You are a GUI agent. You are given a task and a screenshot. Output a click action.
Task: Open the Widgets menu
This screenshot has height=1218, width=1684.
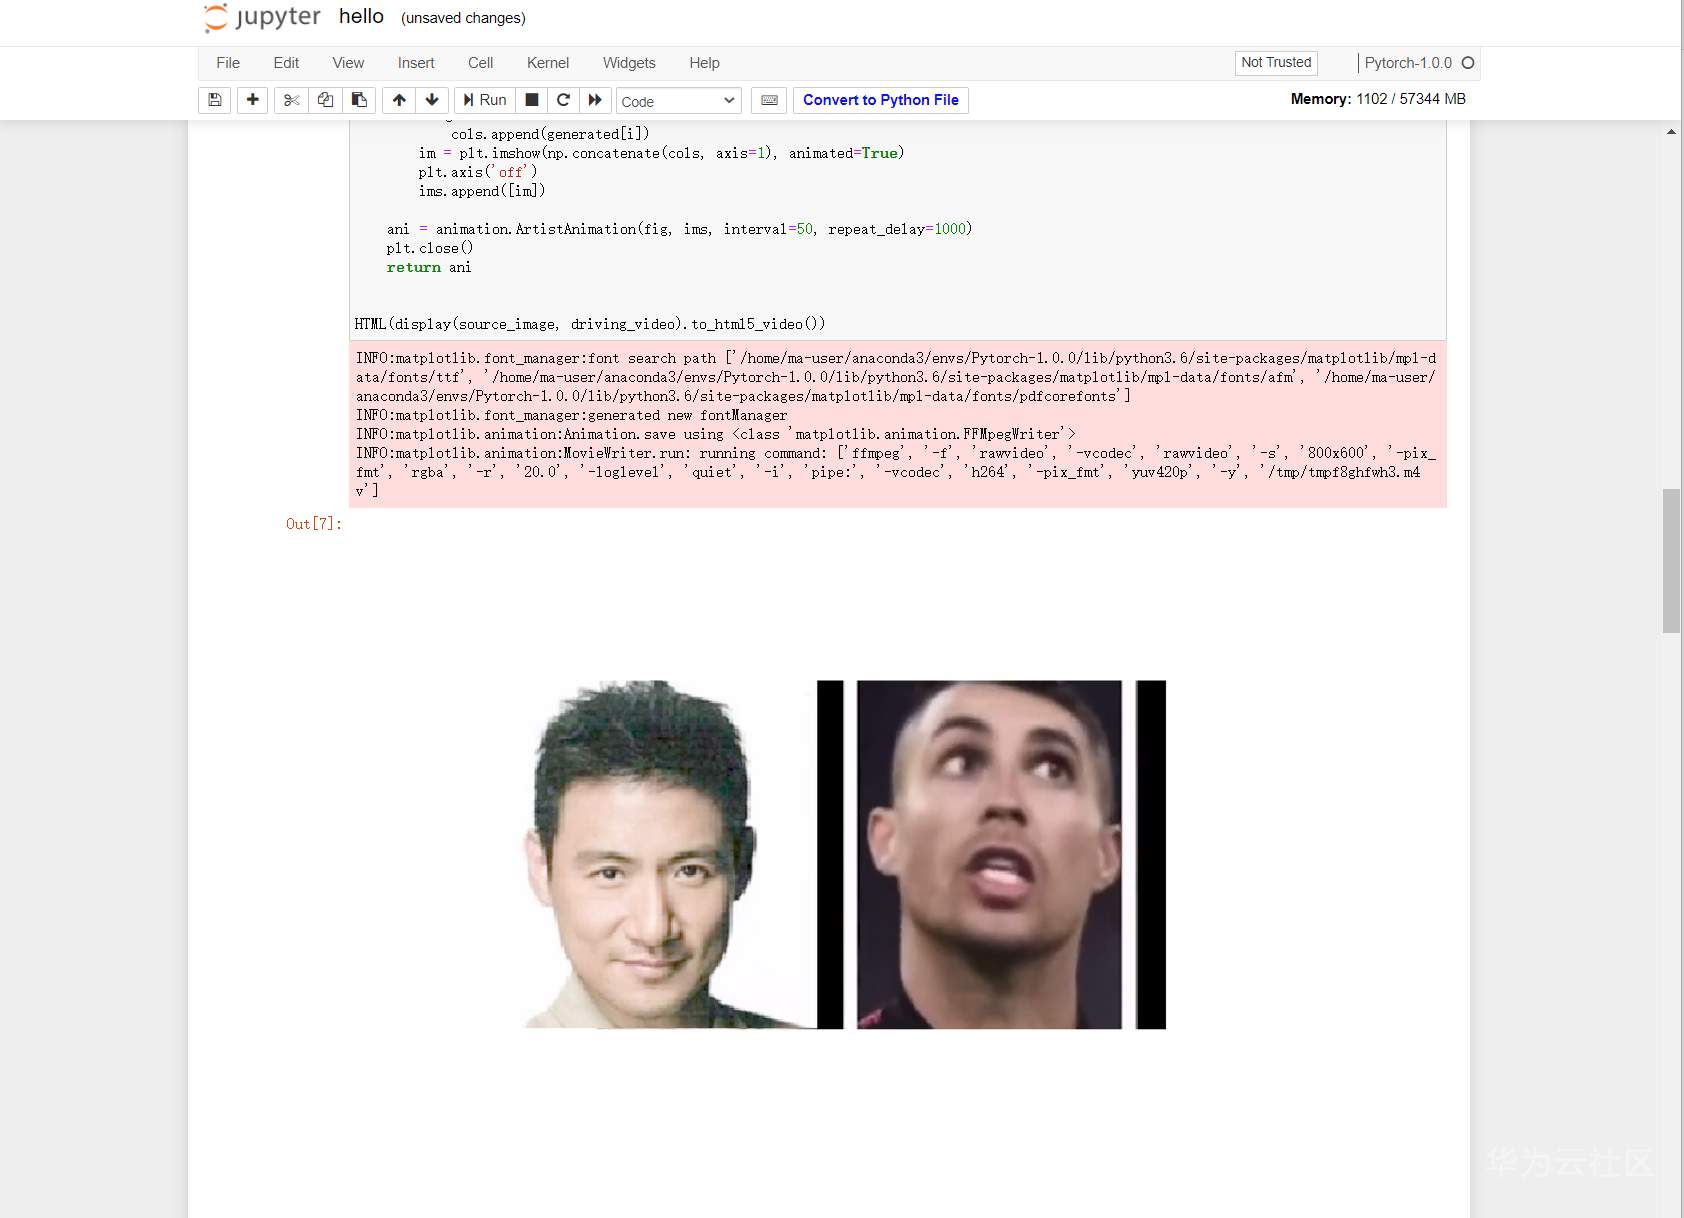tap(629, 62)
